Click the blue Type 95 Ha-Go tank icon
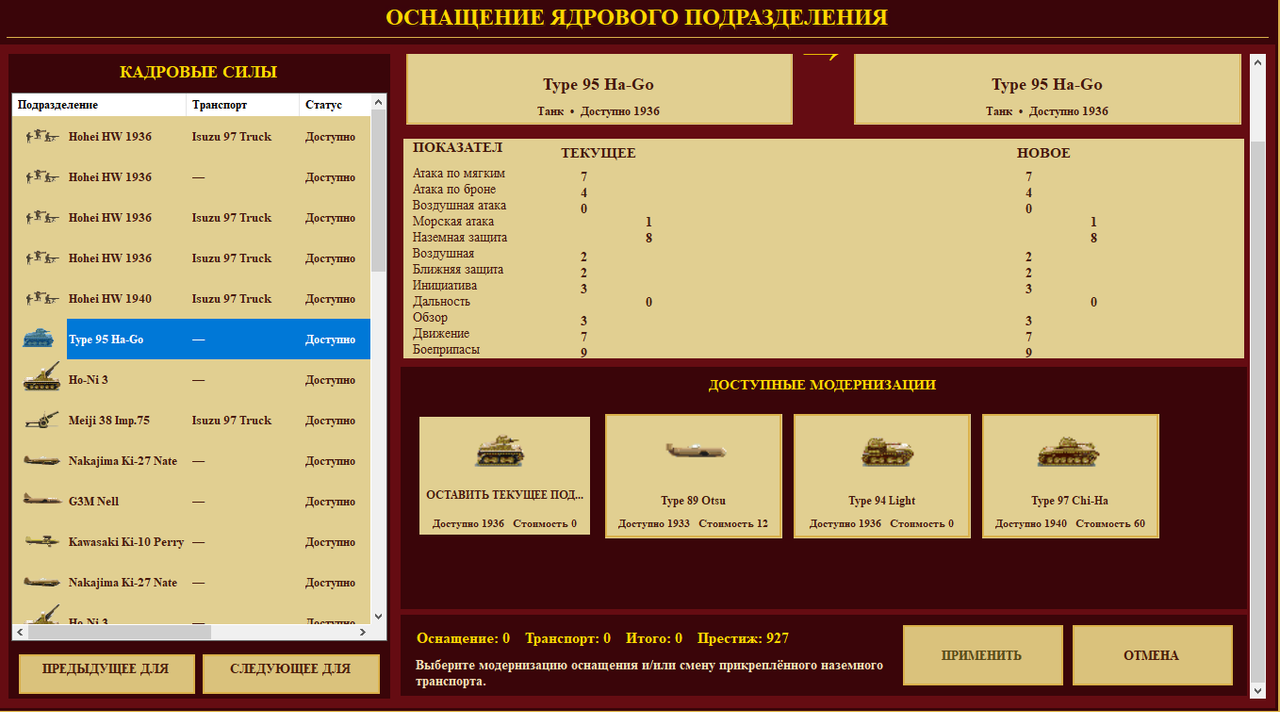The height and width of the screenshot is (712, 1280). 40,339
